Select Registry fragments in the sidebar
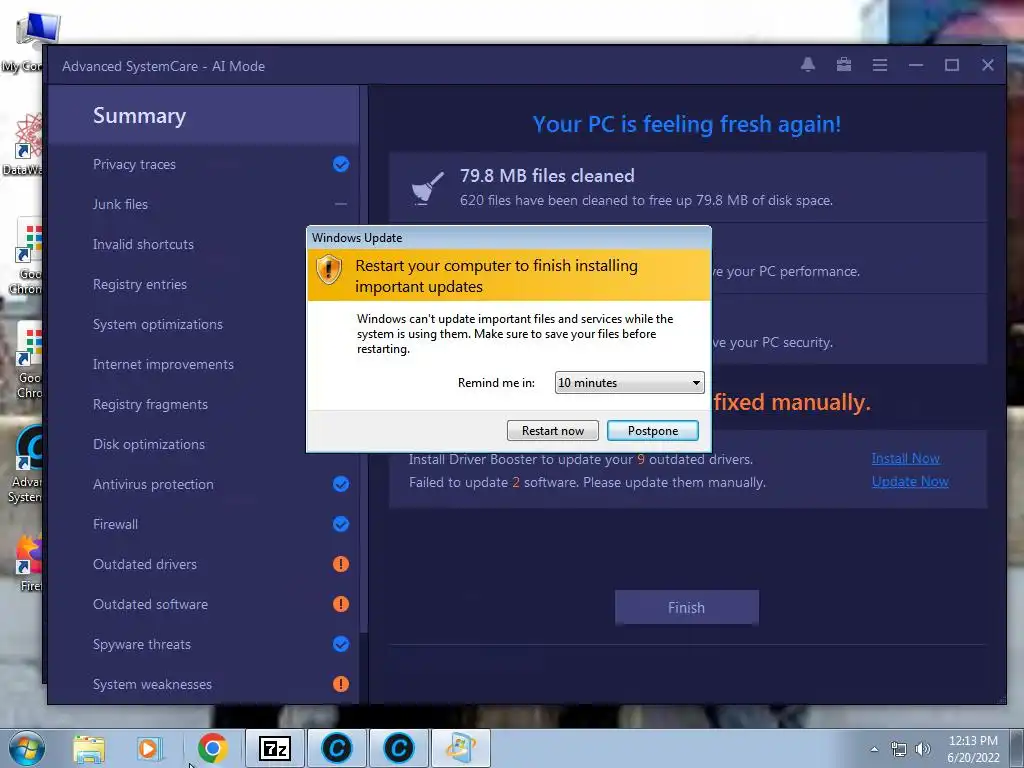The image size is (1024, 768). (150, 404)
